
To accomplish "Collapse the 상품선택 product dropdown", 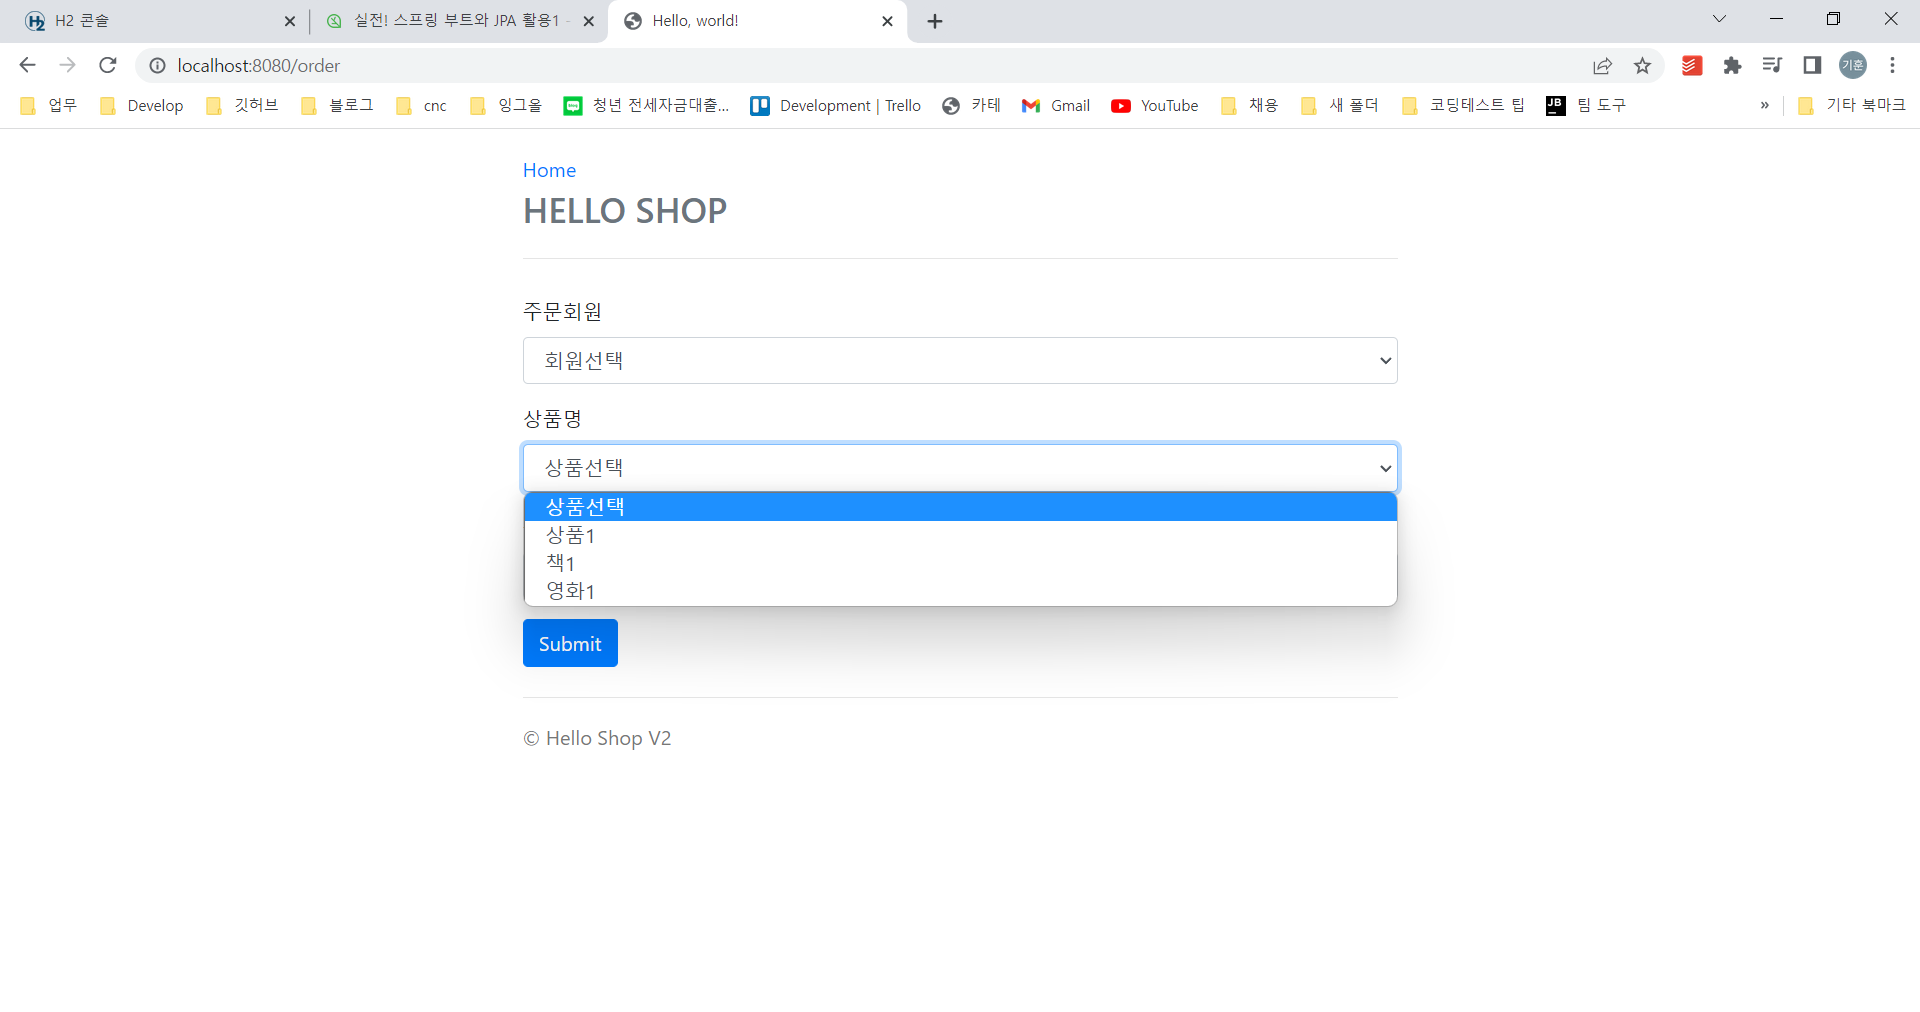I will tap(960, 467).
